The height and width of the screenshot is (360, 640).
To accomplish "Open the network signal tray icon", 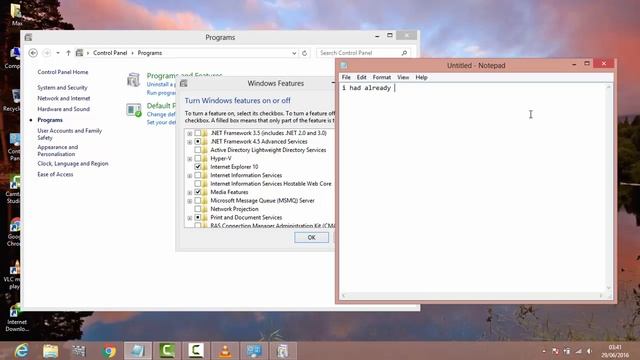I will pos(578,351).
